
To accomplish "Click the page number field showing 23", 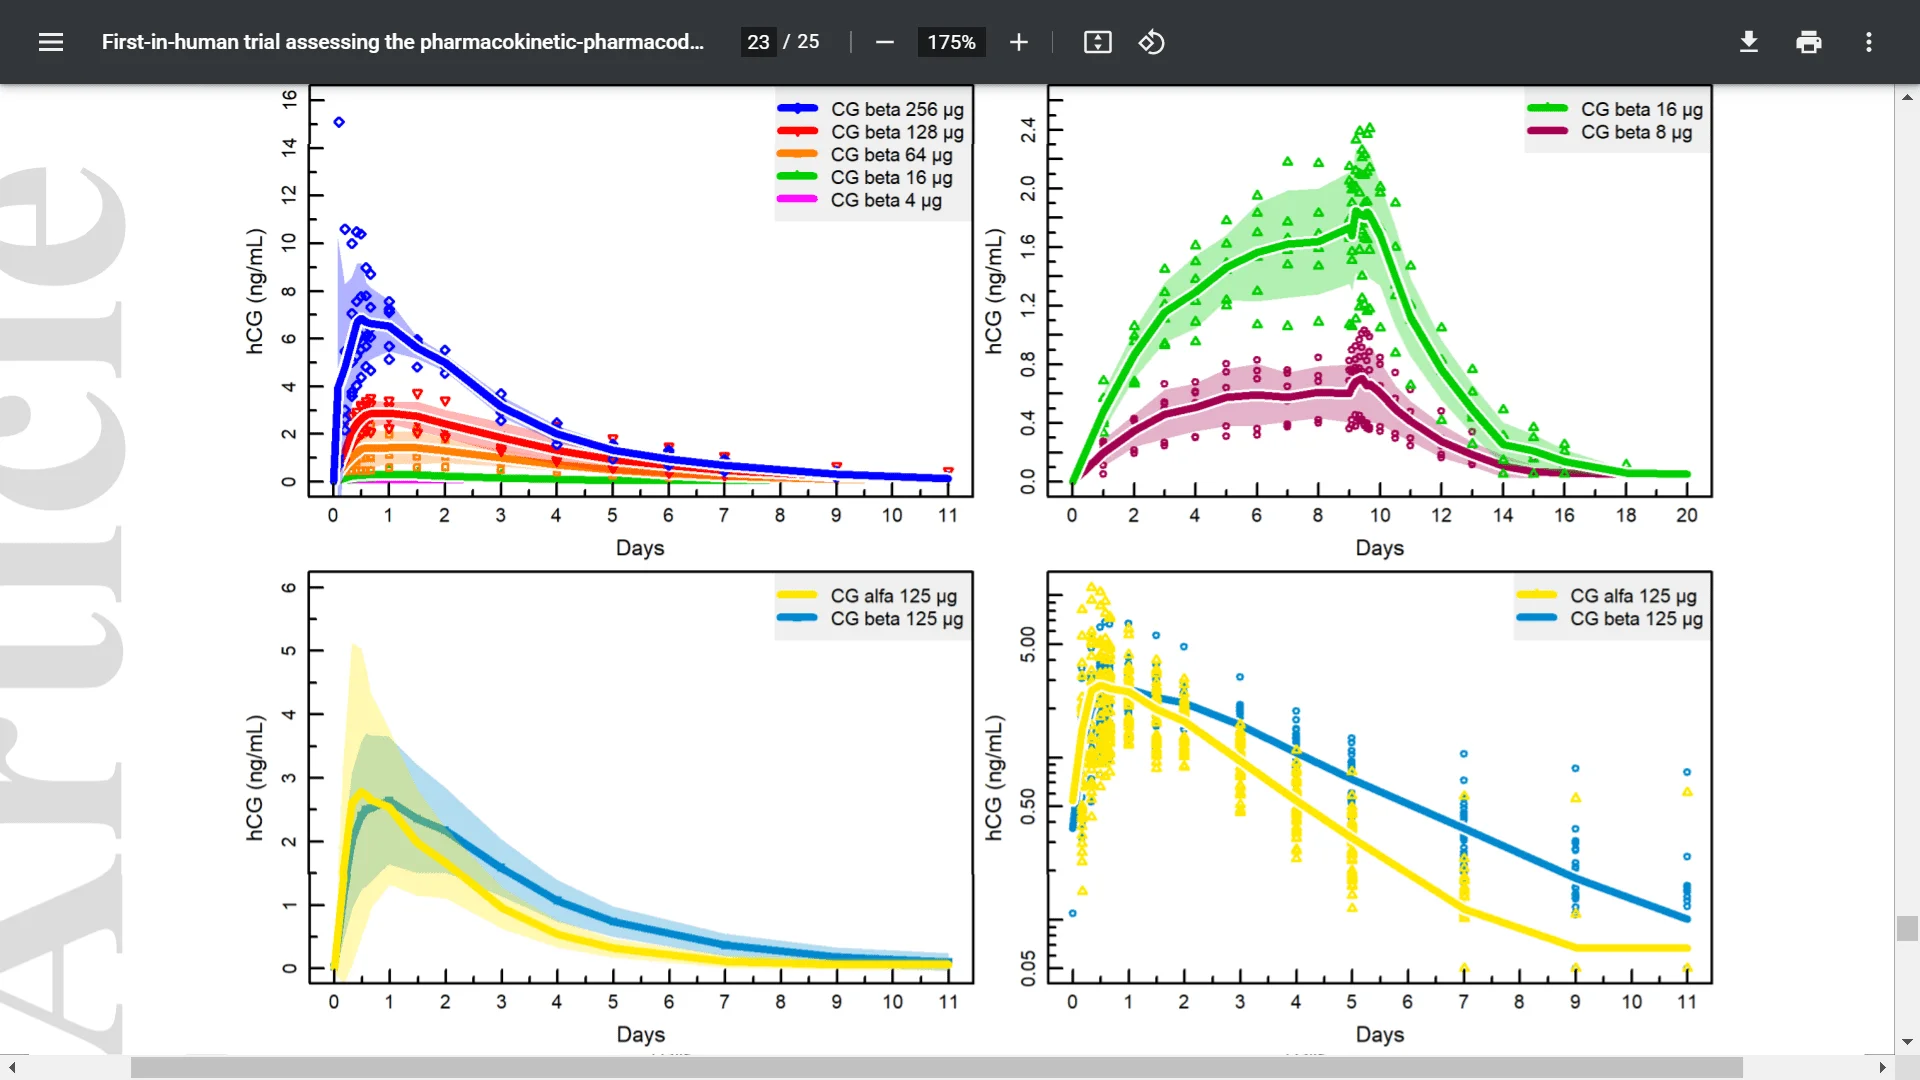I will 758,42.
